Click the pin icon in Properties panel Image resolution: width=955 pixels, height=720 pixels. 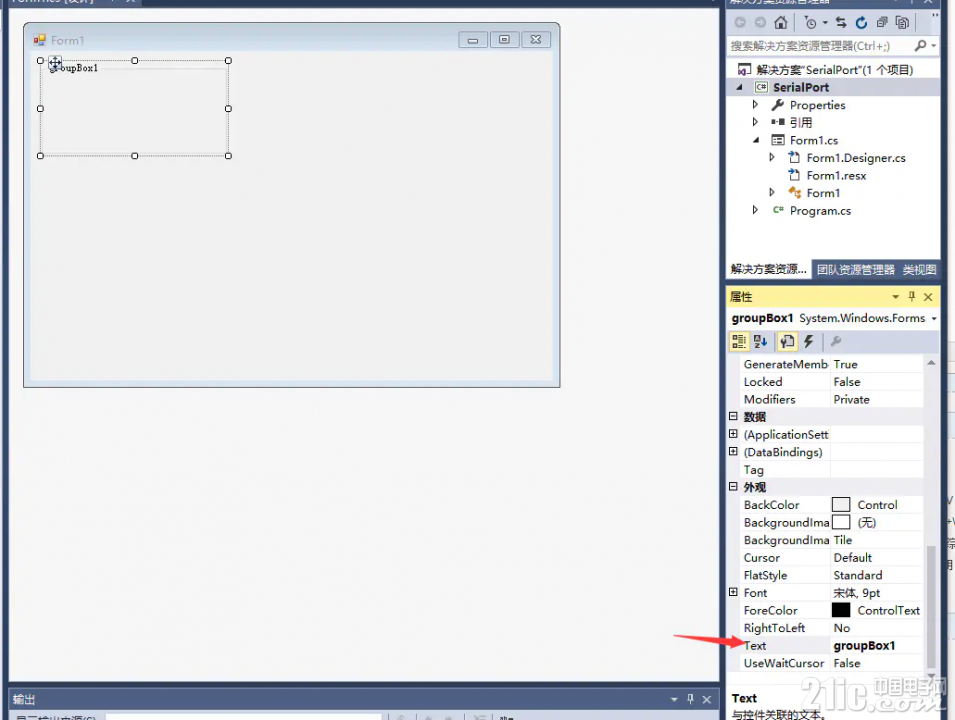911,297
